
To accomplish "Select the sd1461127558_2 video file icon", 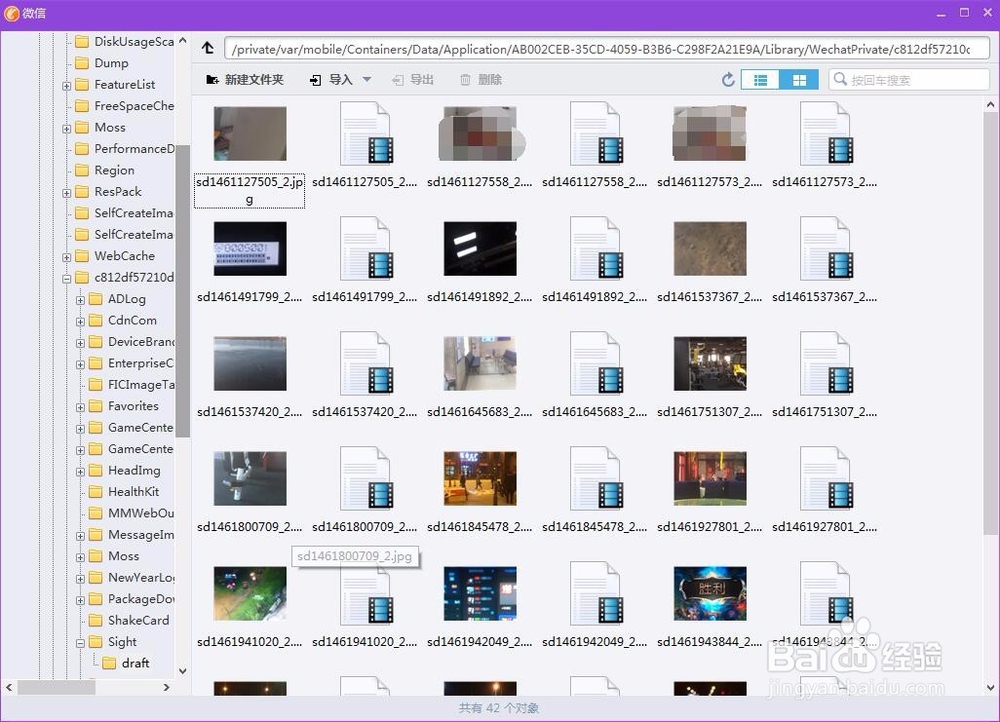I will point(595,133).
